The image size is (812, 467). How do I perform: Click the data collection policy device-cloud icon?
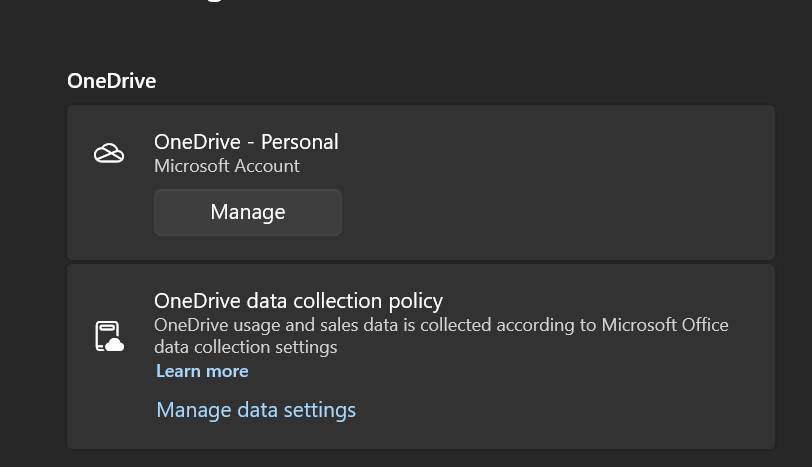(x=109, y=336)
